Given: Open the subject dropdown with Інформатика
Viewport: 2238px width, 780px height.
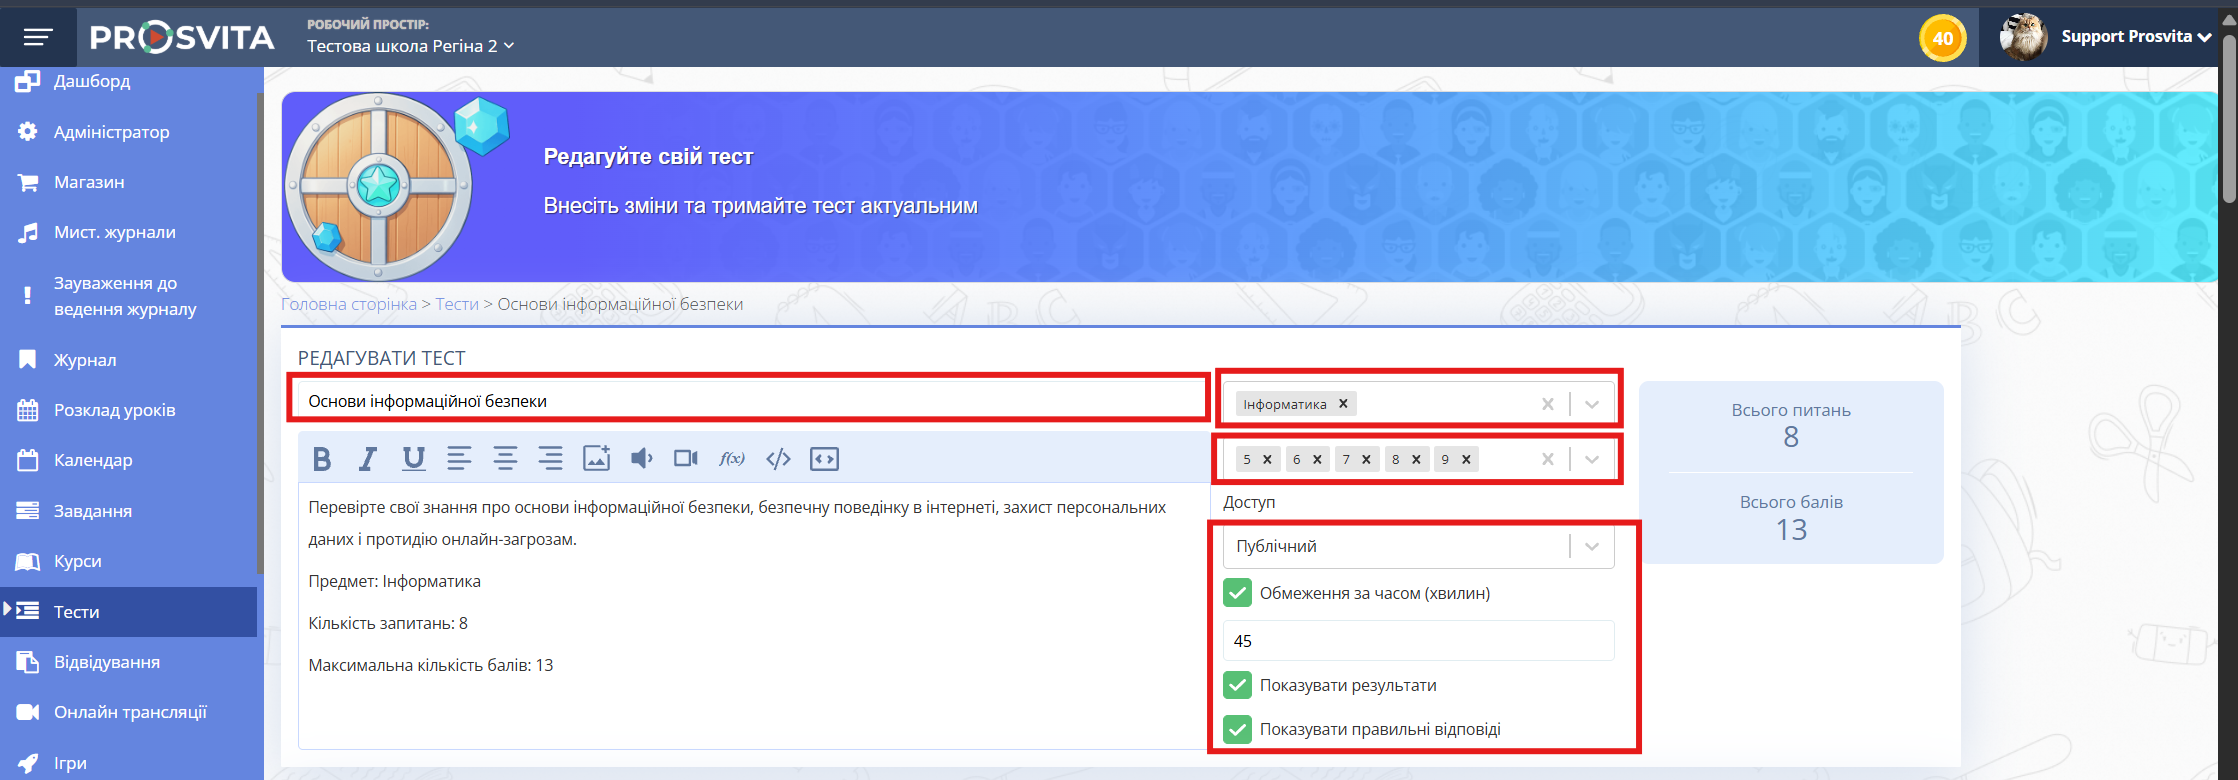Looking at the screenshot, I should 1592,404.
